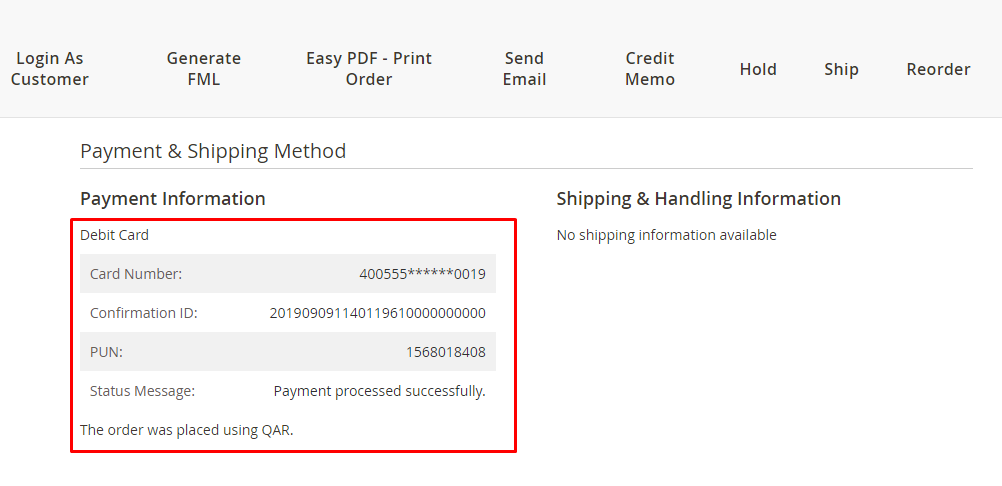Click the PUN value 1568018408
The width and height of the screenshot is (1002, 486).
[x=445, y=352]
